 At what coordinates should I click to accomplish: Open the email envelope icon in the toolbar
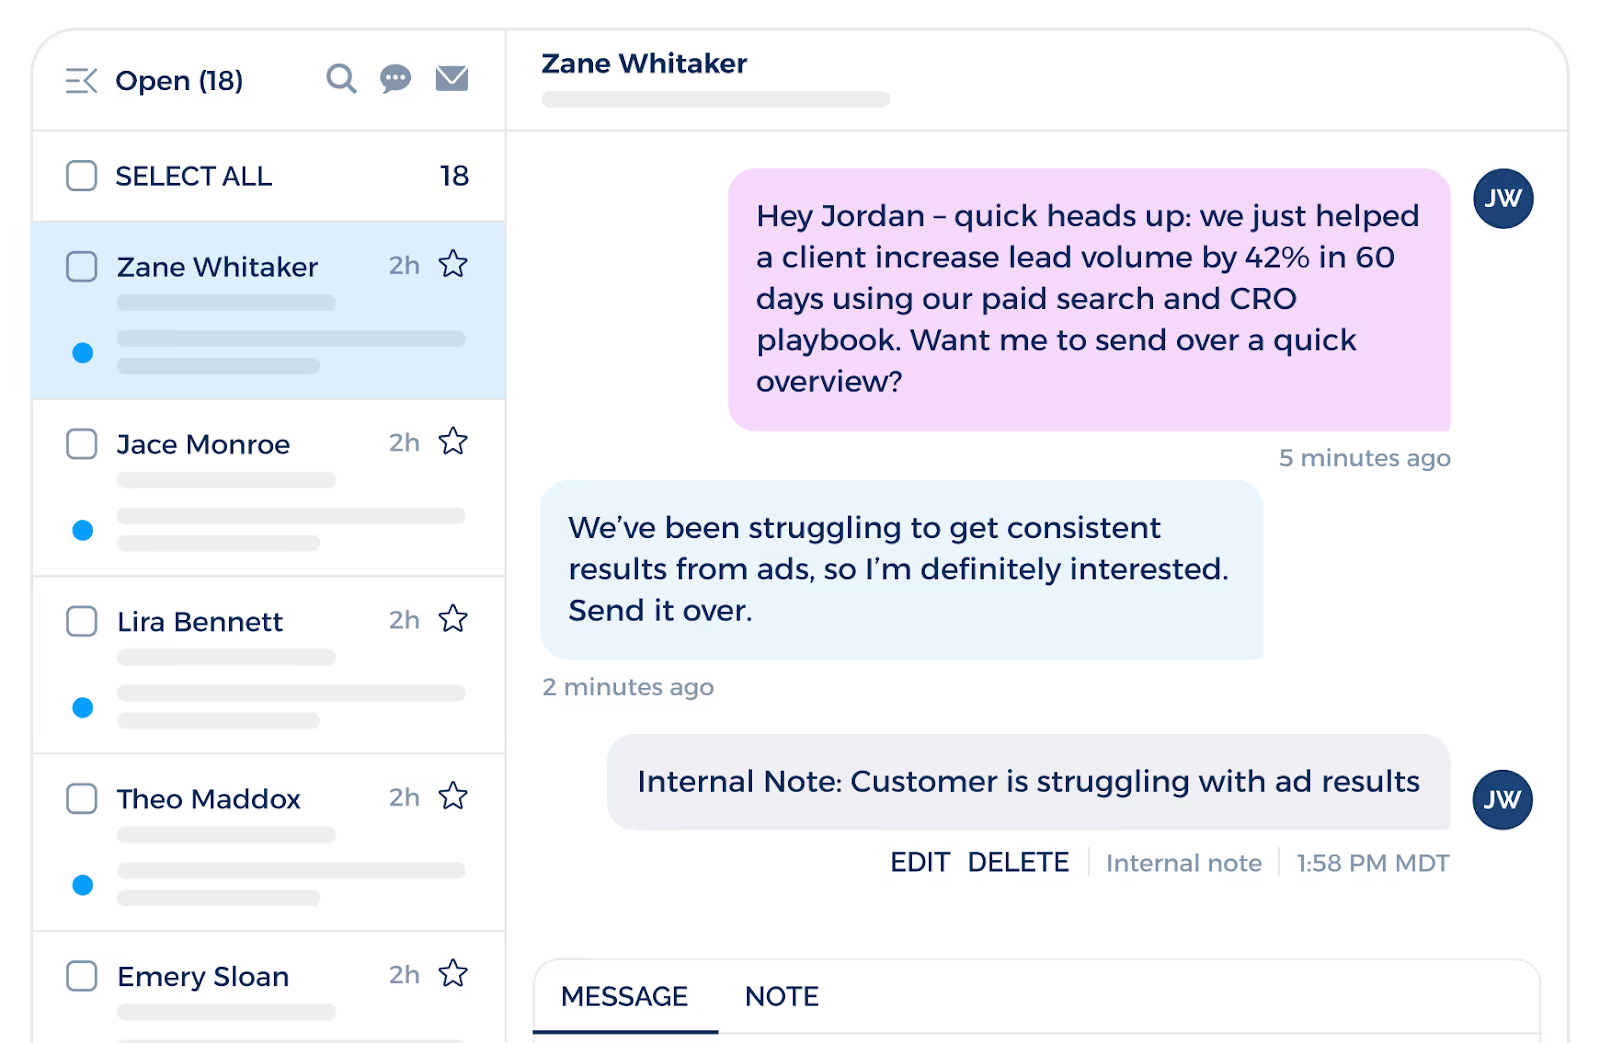(x=451, y=78)
